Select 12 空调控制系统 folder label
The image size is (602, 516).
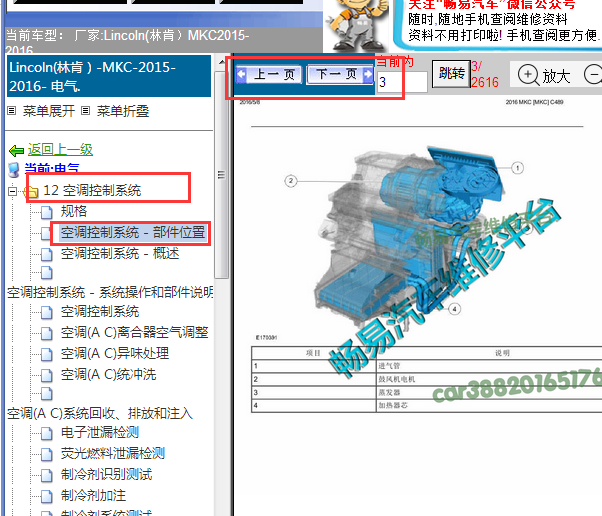coord(92,190)
